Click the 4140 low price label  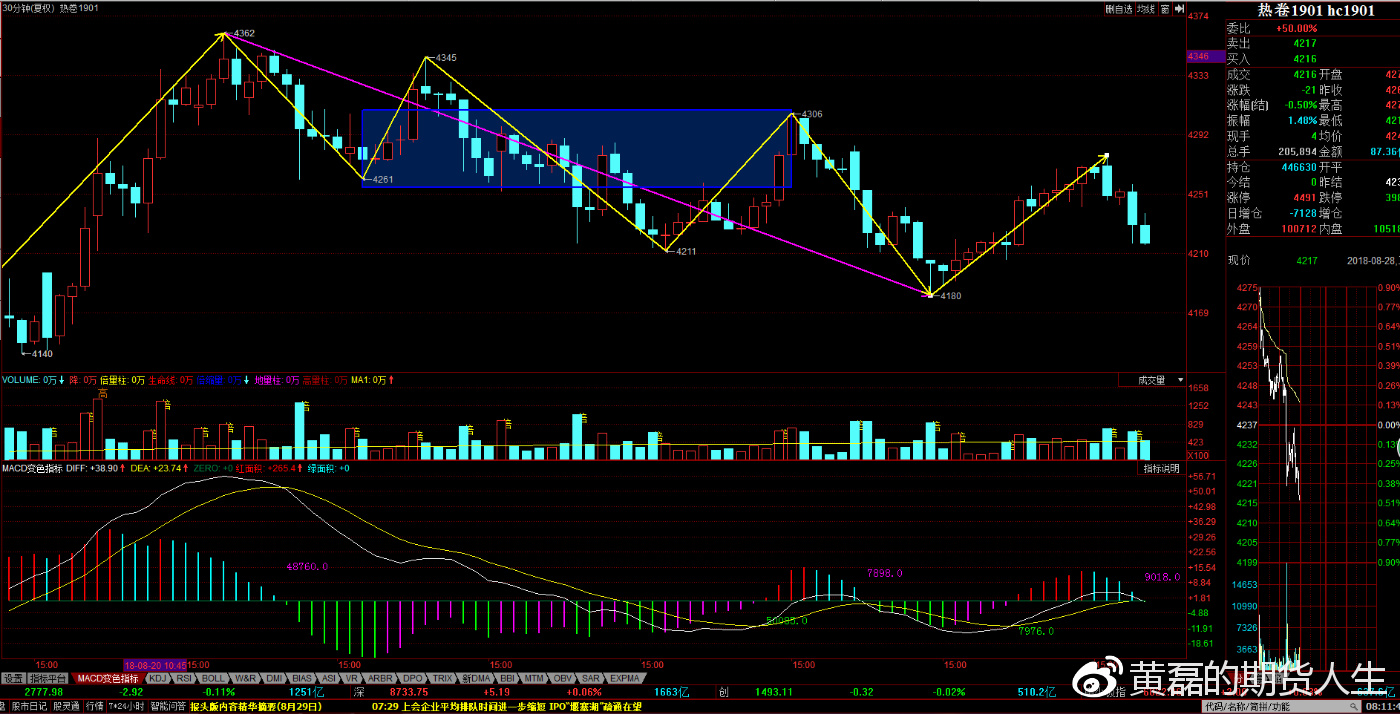click(42, 353)
